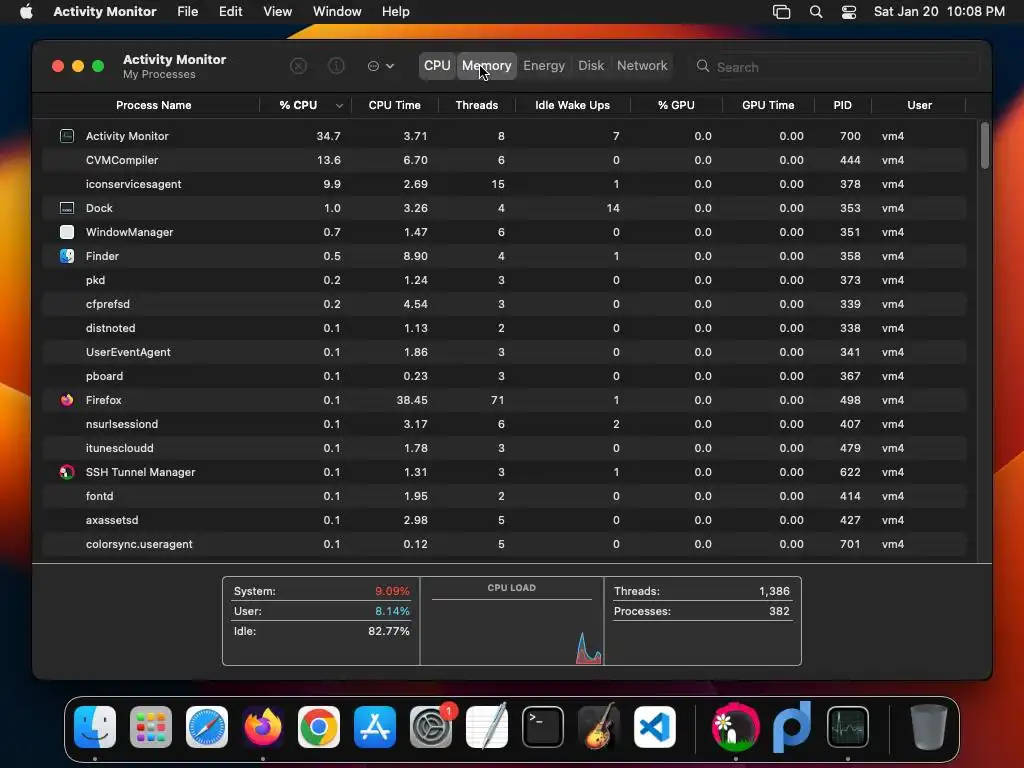Image resolution: width=1024 pixels, height=768 pixels.
Task: Open the Apple menu
Action: 26,12
